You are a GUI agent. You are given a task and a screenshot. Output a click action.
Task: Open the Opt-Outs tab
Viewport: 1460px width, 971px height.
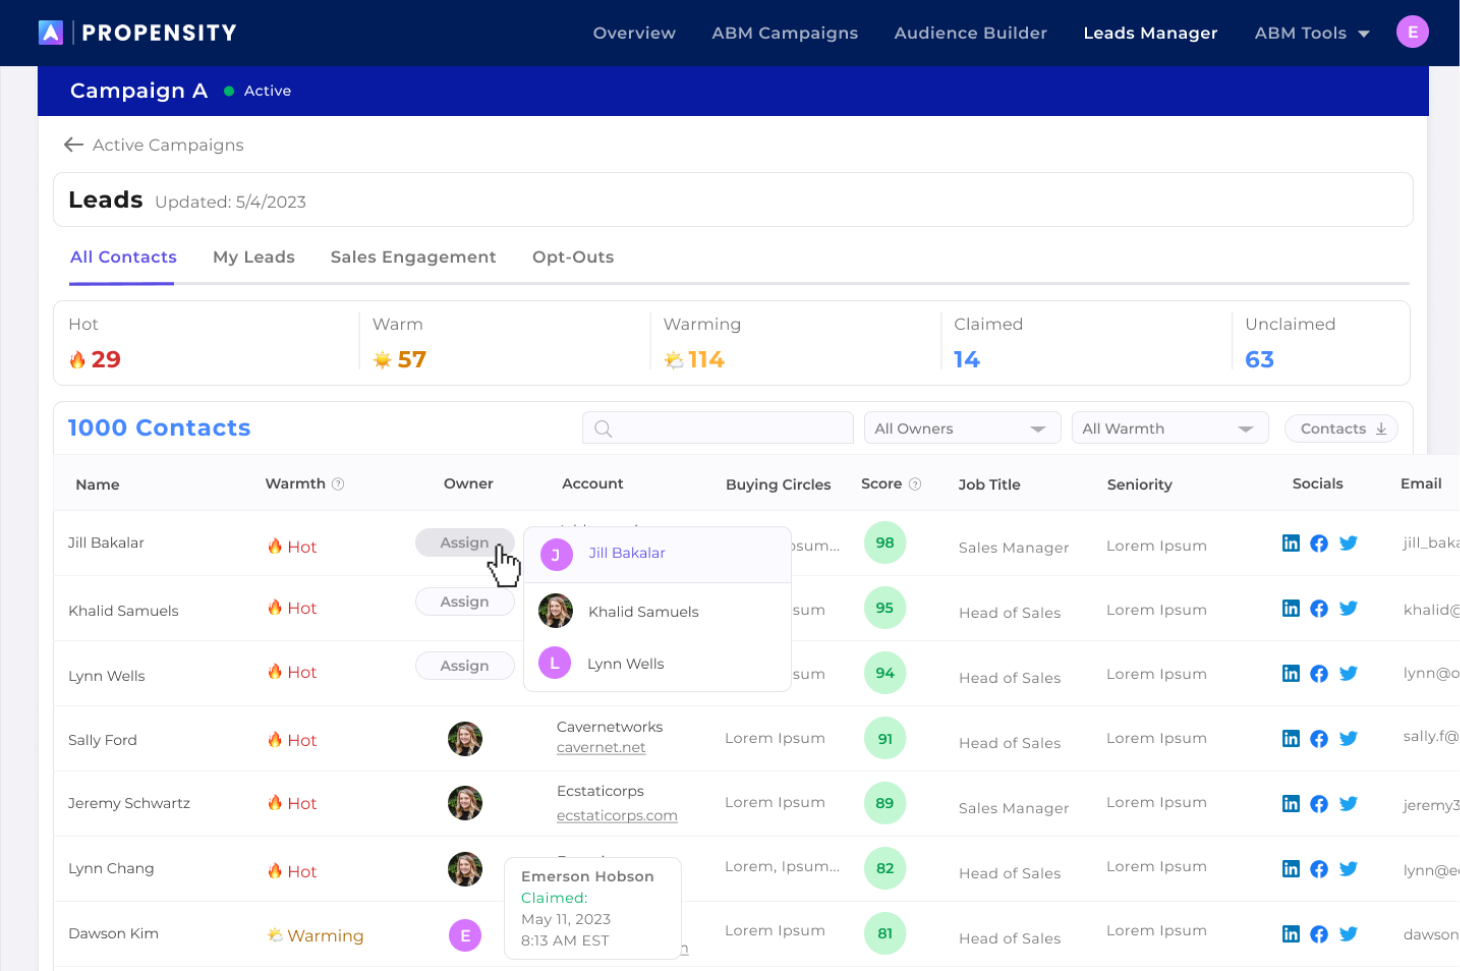coord(573,257)
